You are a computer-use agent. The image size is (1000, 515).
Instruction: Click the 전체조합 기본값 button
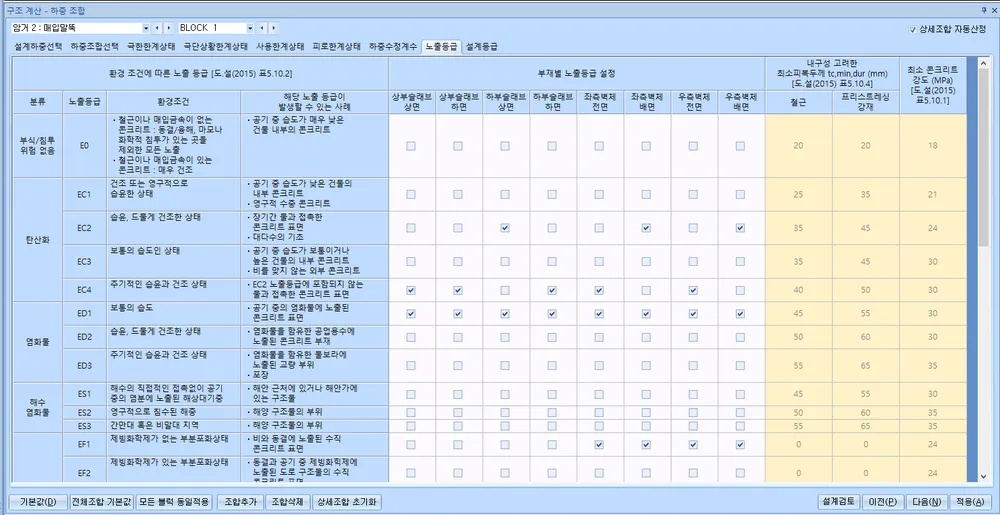[x=102, y=502]
